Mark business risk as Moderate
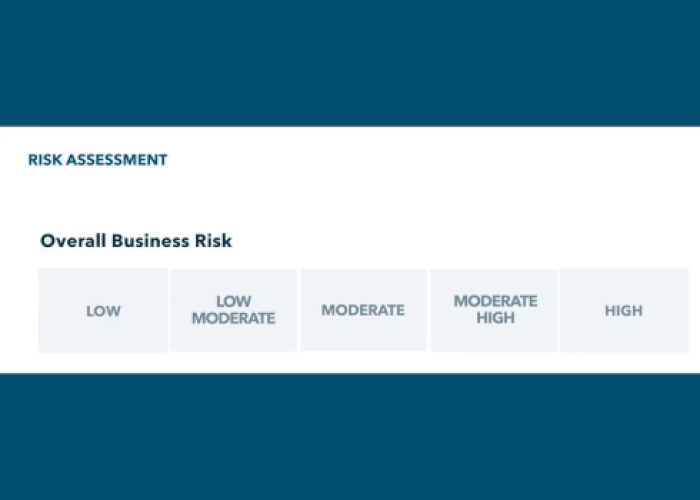The image size is (700, 500). tap(363, 310)
